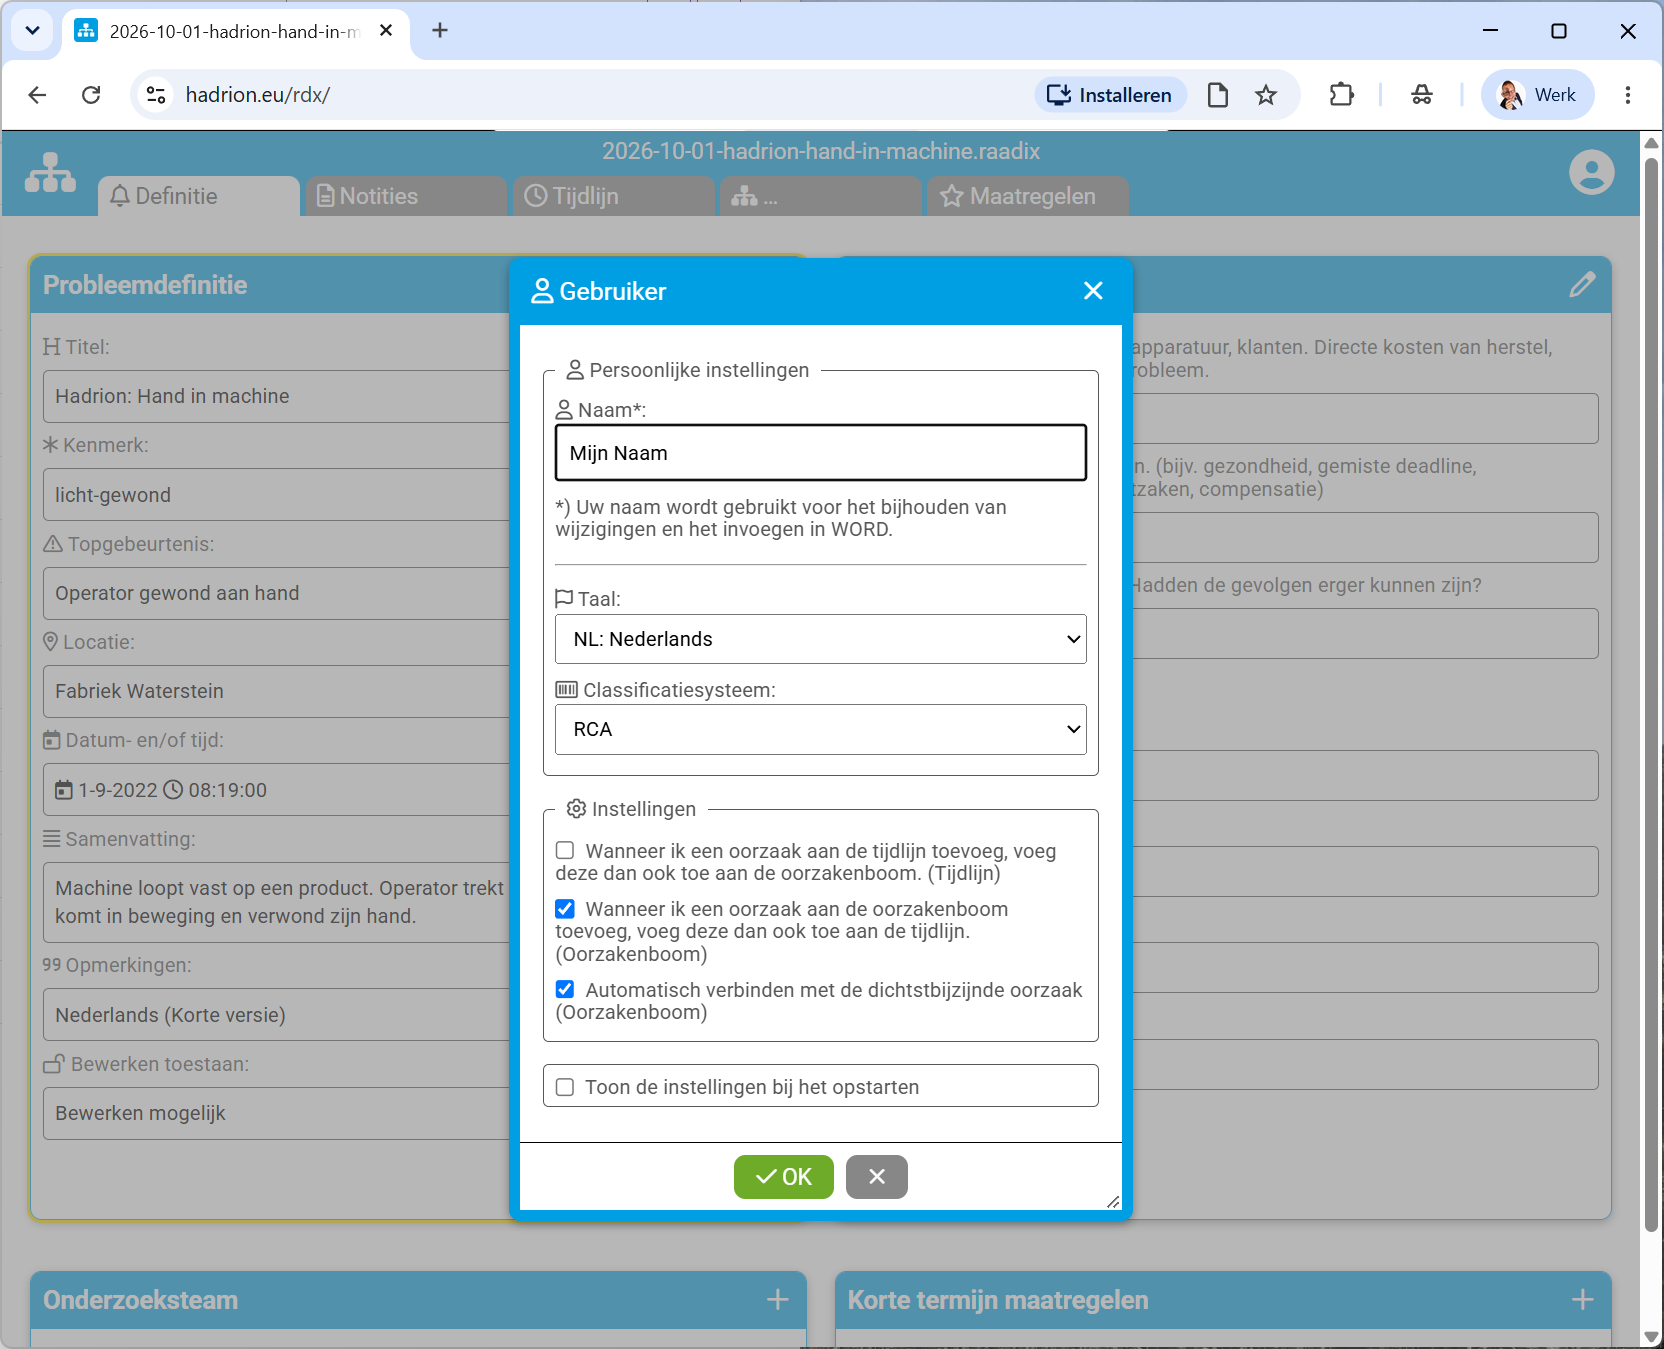Add item with Korte termijn maatregelen plus

[x=1583, y=1299]
